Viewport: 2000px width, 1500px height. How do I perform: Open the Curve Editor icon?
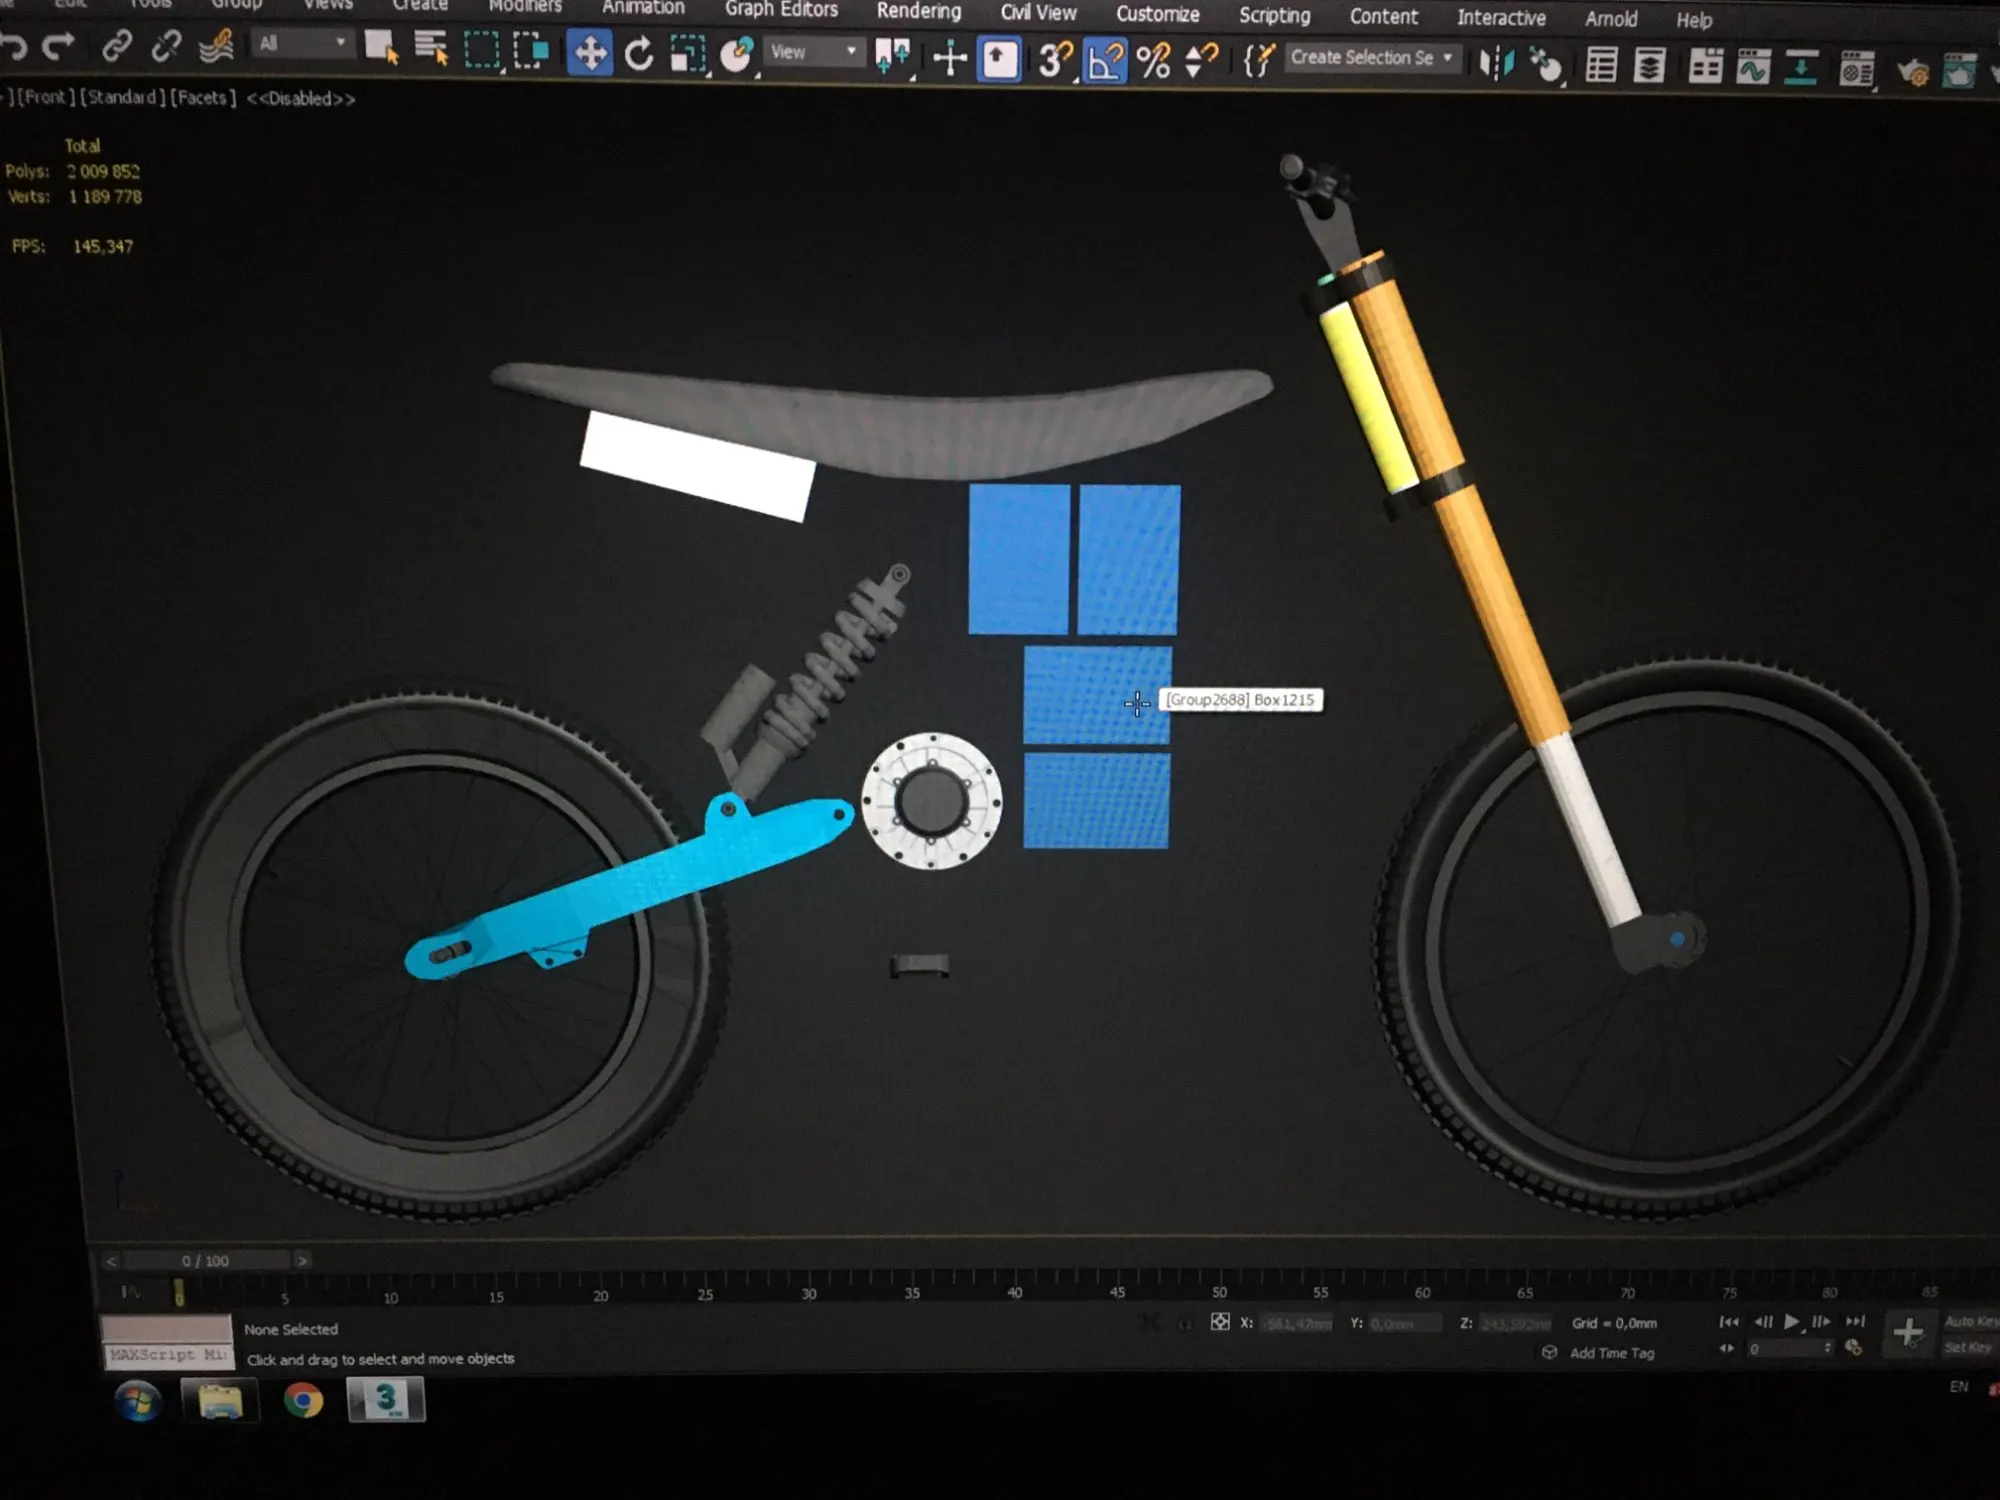[x=1753, y=68]
